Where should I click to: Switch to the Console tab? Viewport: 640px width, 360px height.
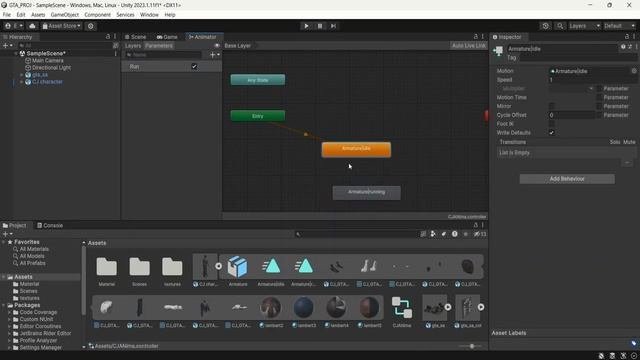[x=50, y=225]
